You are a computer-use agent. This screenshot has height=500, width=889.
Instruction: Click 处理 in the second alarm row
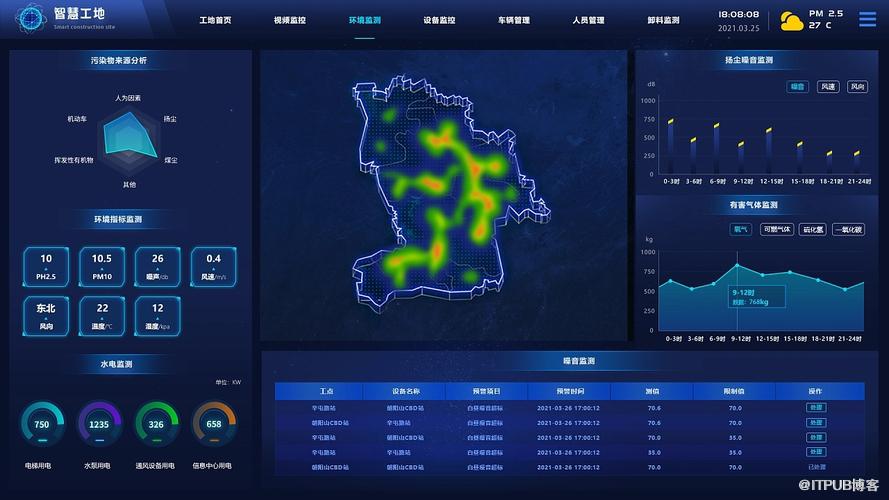pos(816,422)
